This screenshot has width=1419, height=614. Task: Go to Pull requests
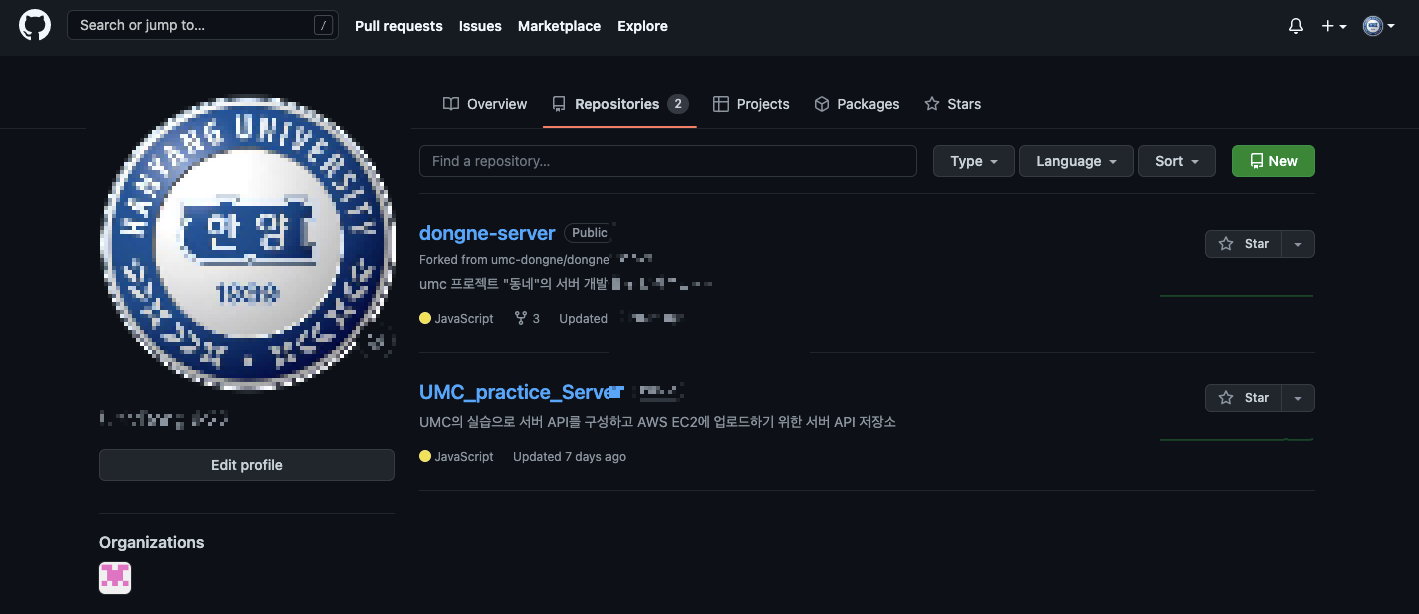(x=398, y=26)
